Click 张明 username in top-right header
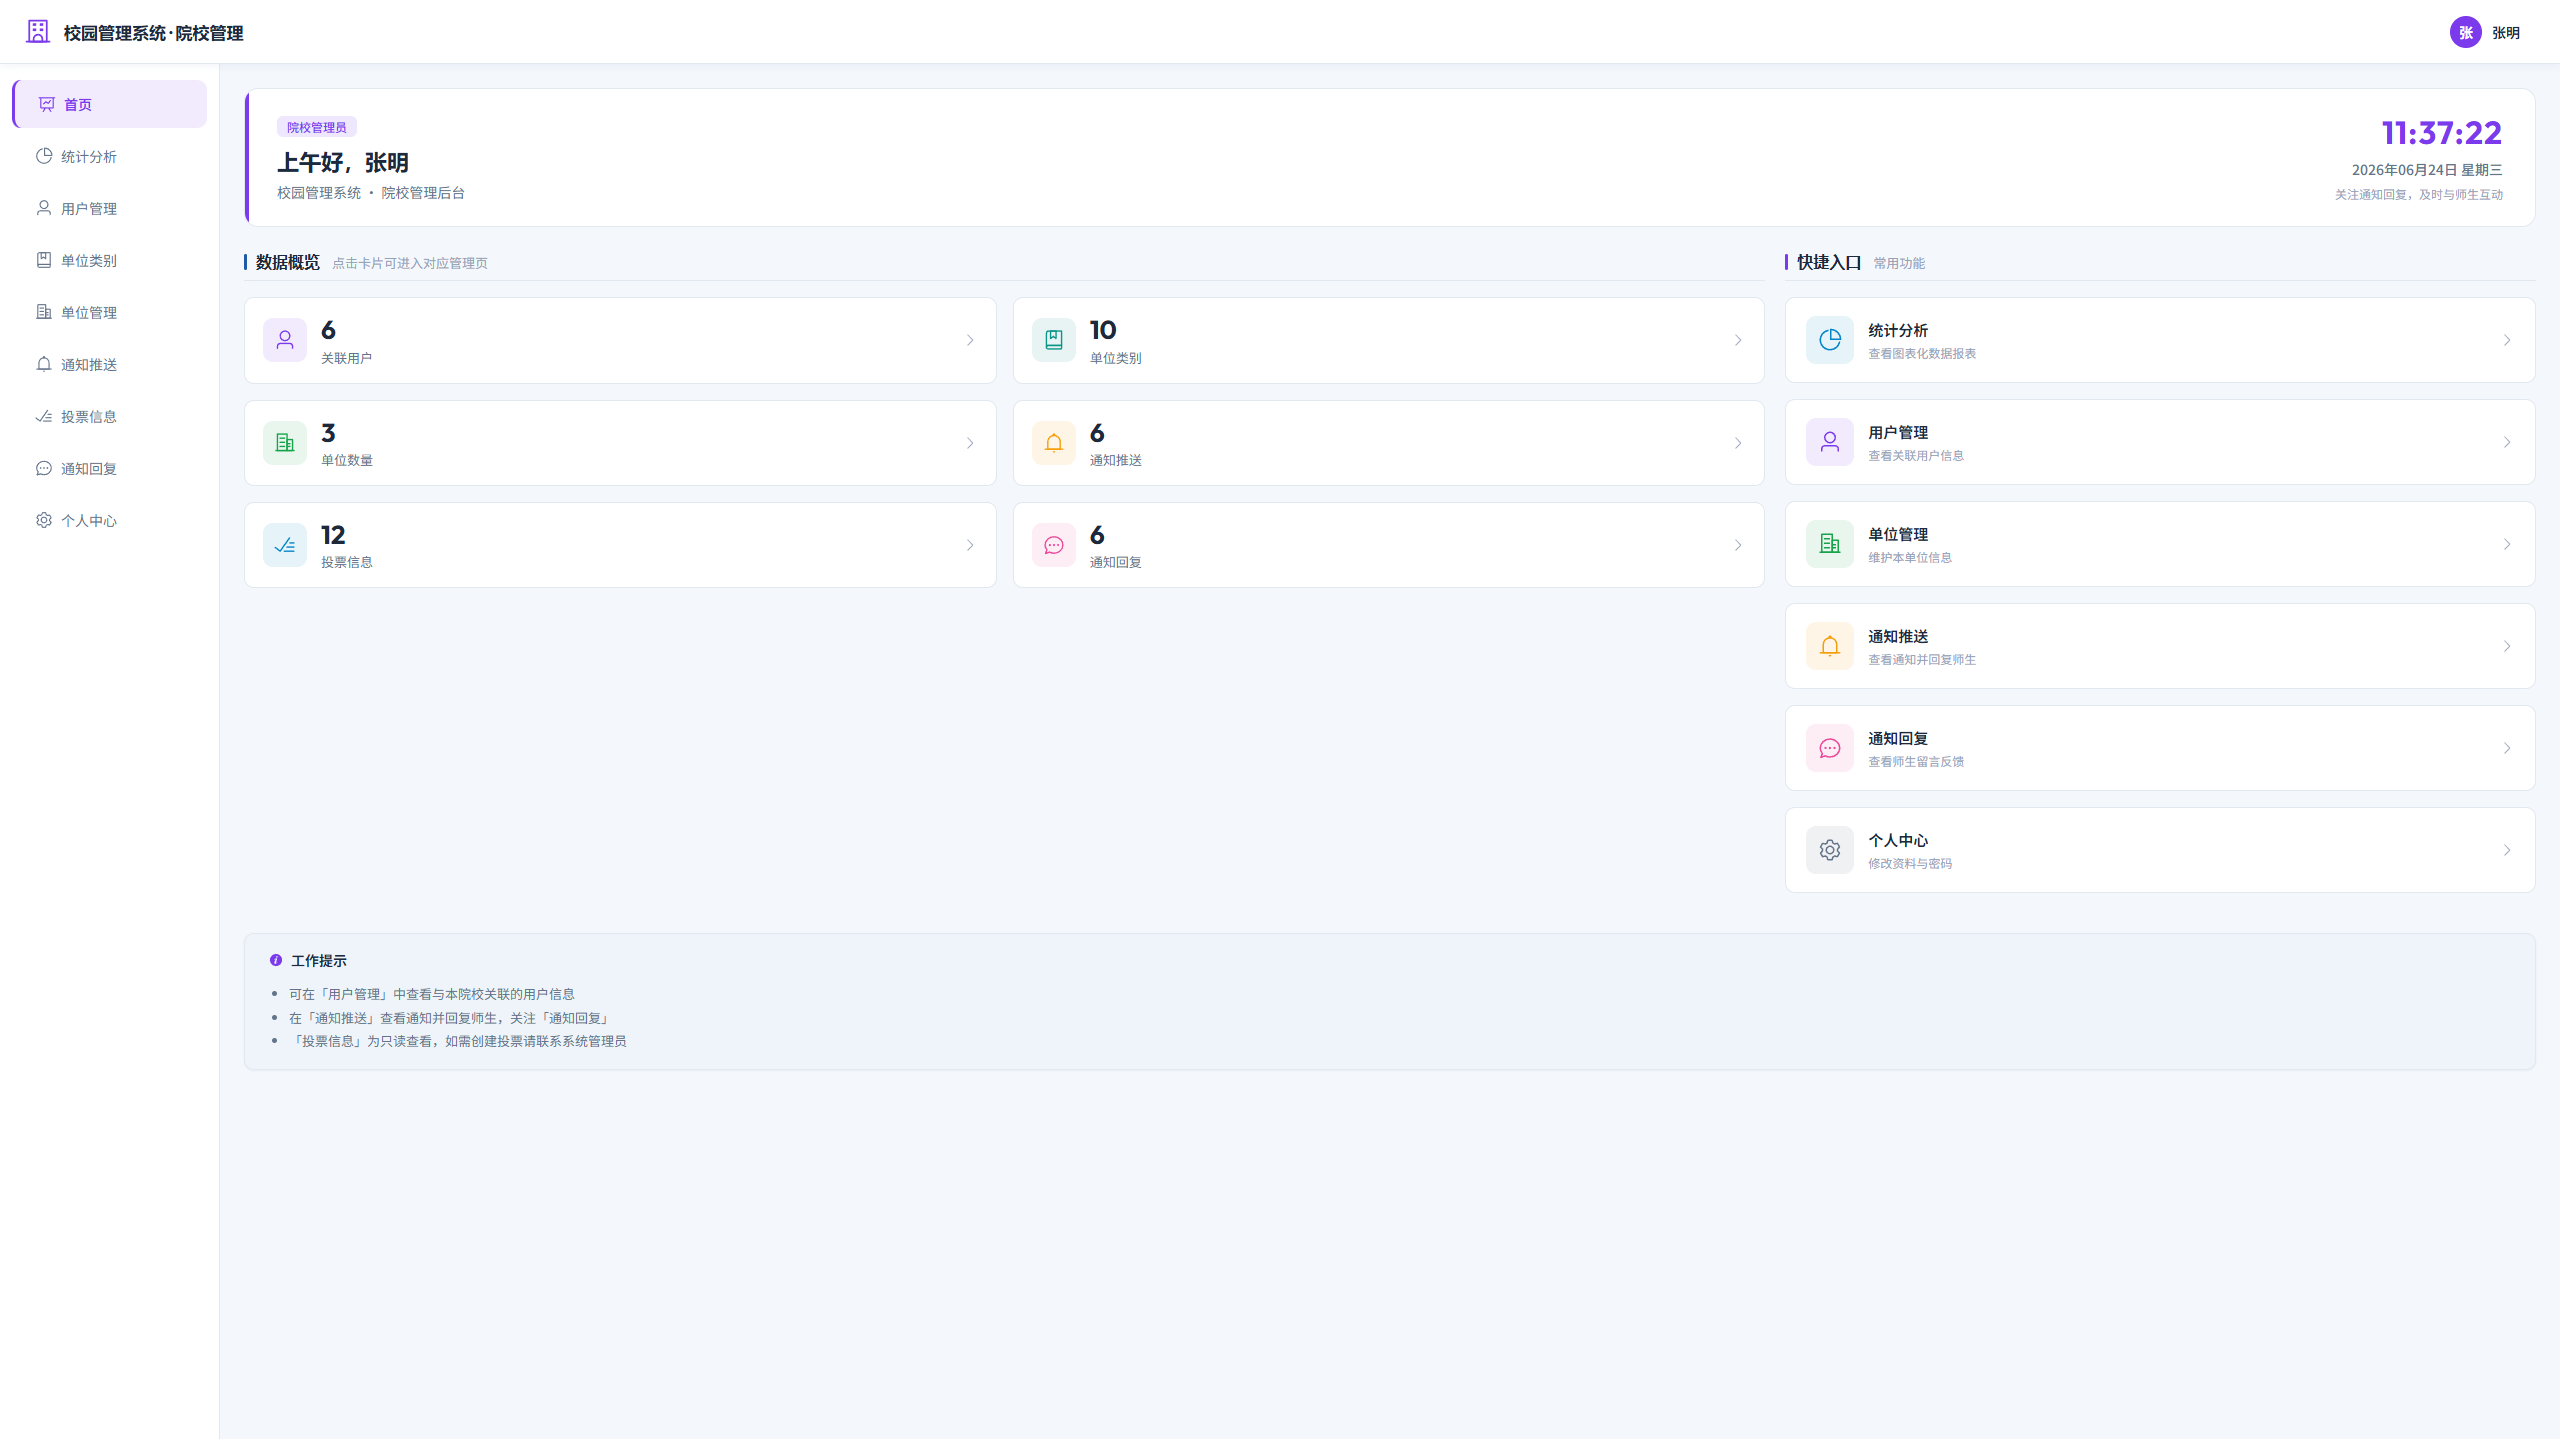Image resolution: width=2560 pixels, height=1439 pixels. click(2505, 33)
